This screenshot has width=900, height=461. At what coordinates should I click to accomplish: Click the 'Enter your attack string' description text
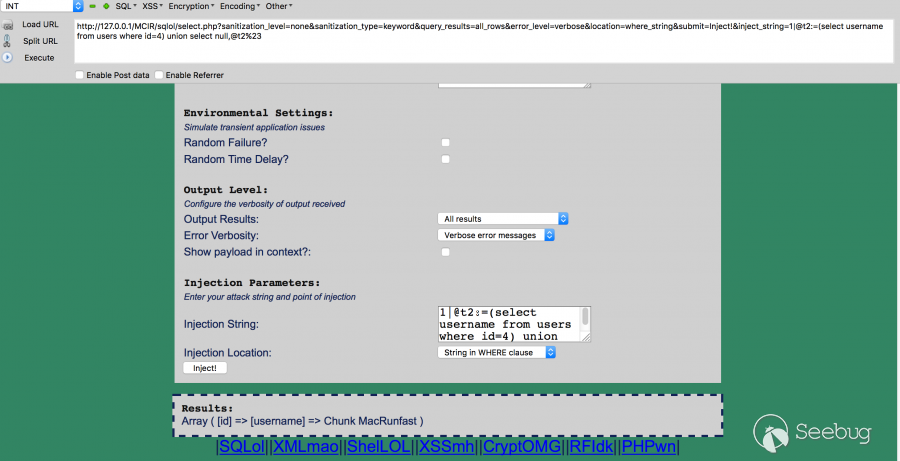270,297
